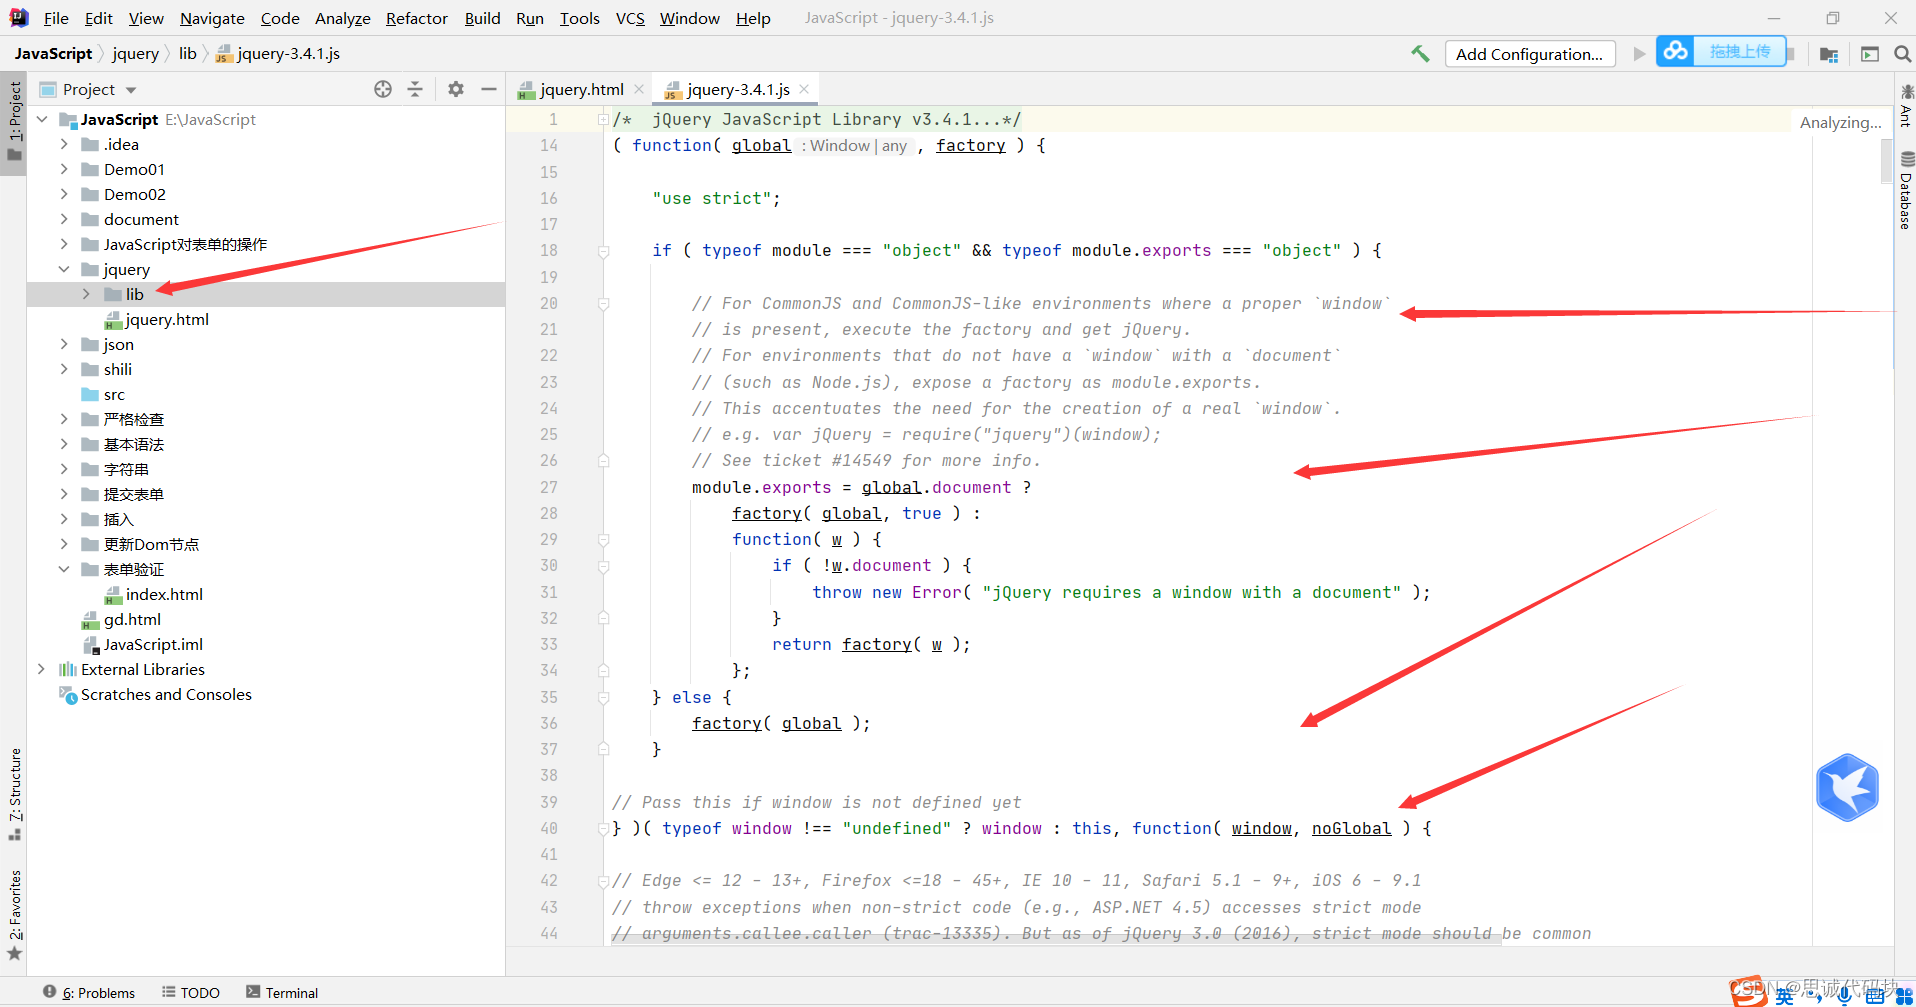The width and height of the screenshot is (1916, 1007).
Task: Toggle fold marker at line 29 function
Action: 604,540
